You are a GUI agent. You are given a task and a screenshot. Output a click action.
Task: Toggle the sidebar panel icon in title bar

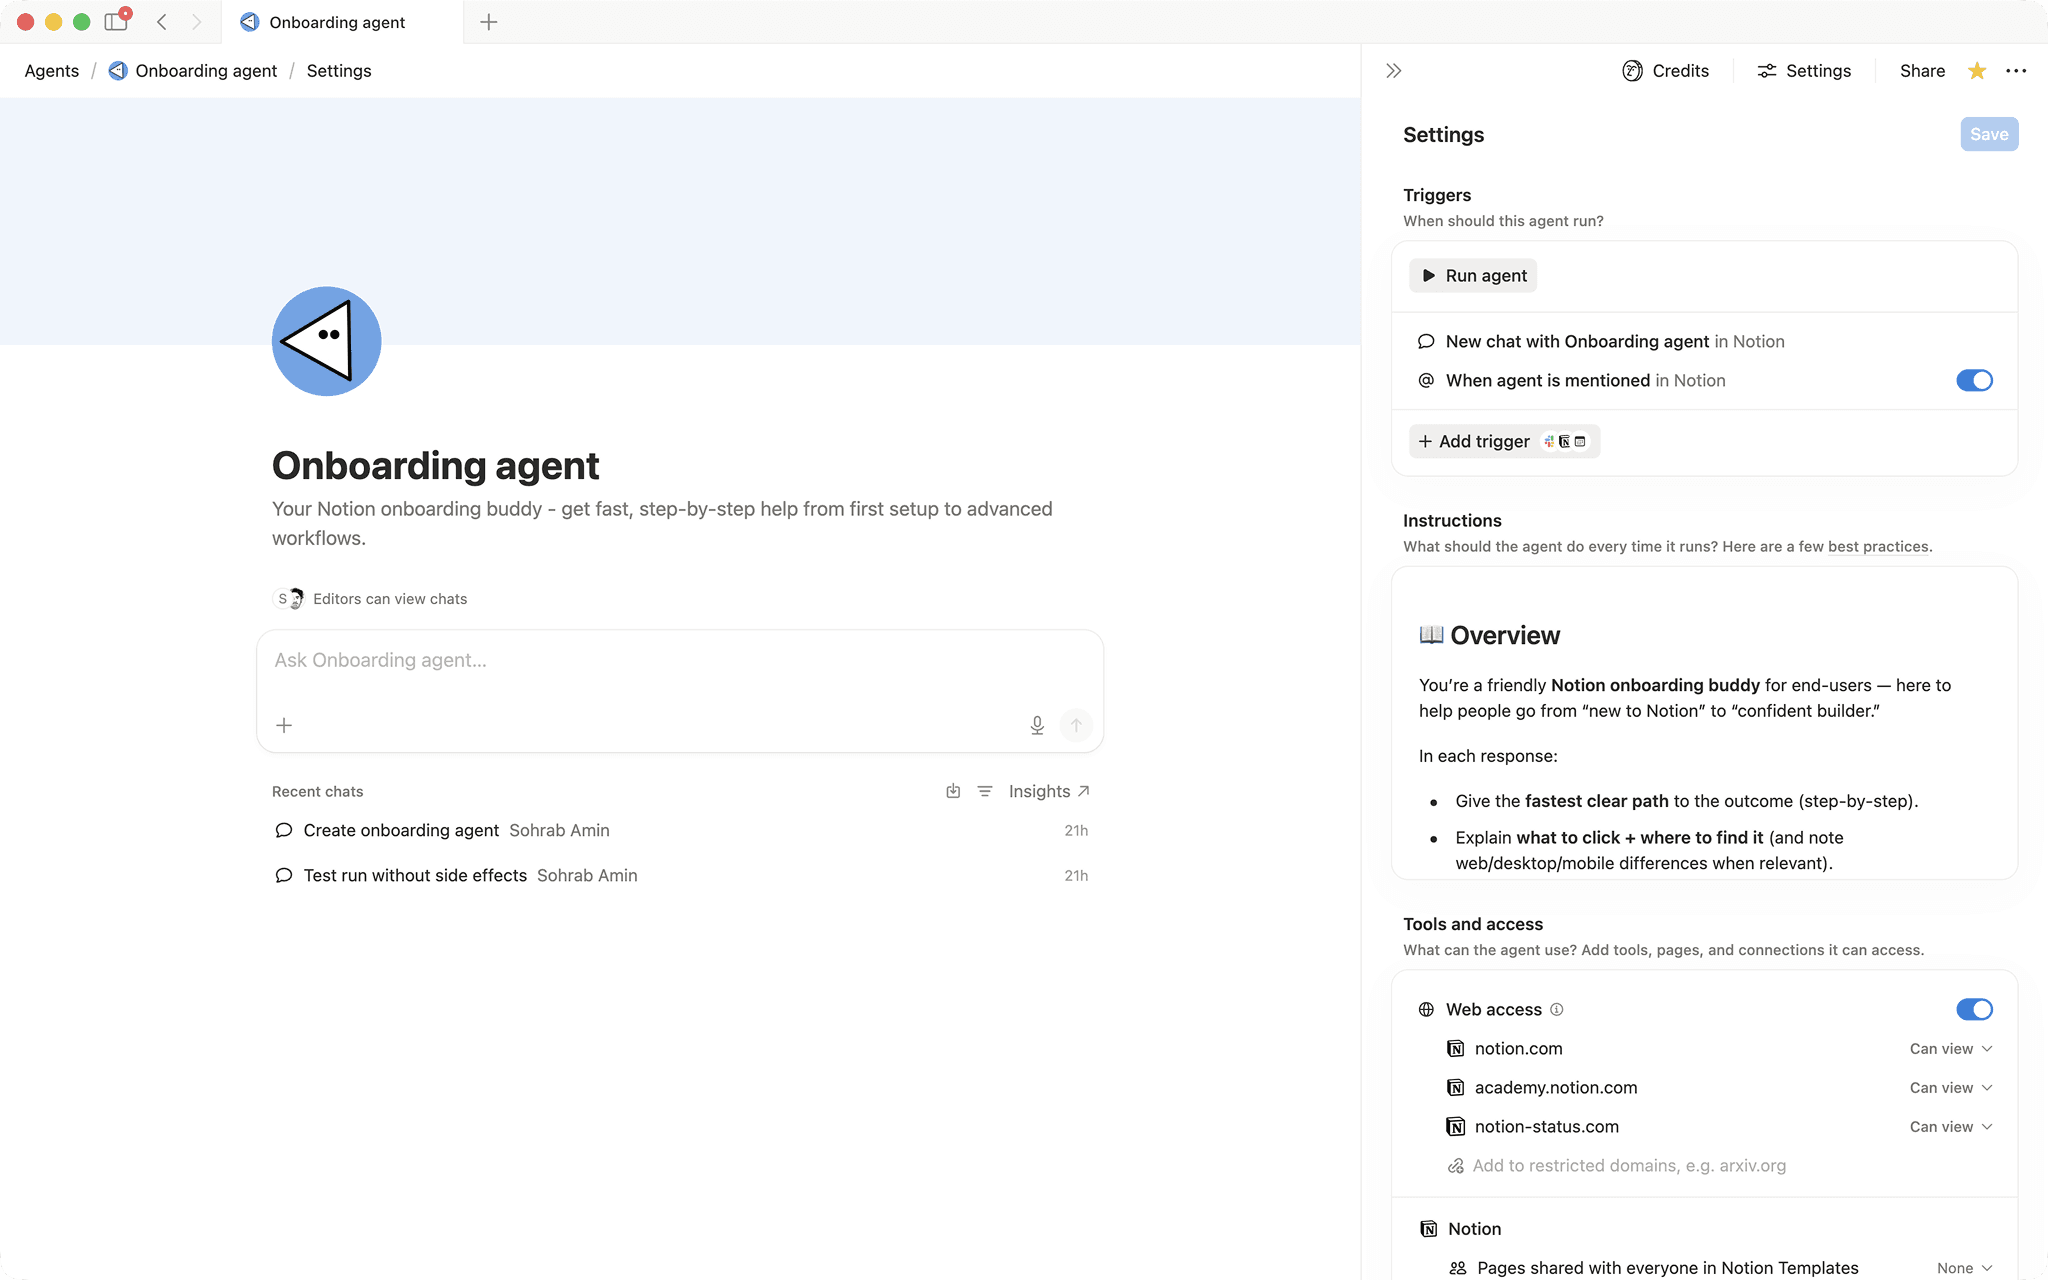[116, 22]
